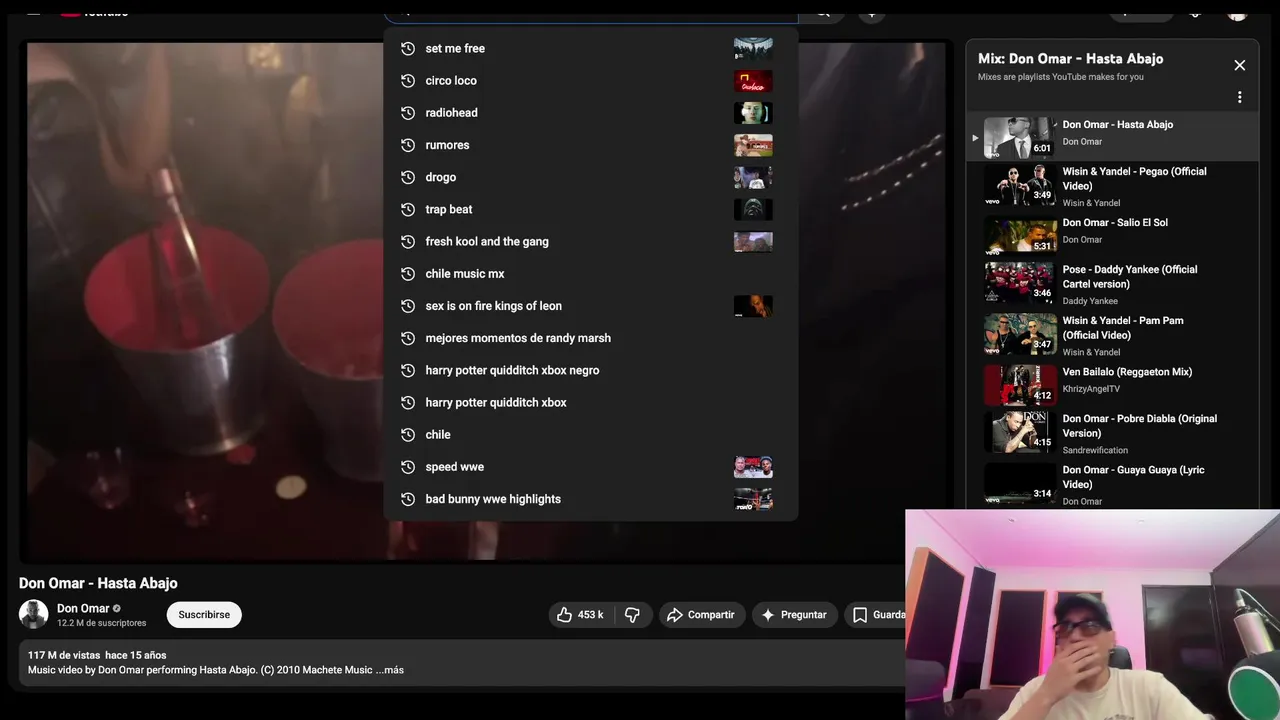Open Don Omar channel avatar
The height and width of the screenshot is (720, 1280).
tap(33, 614)
